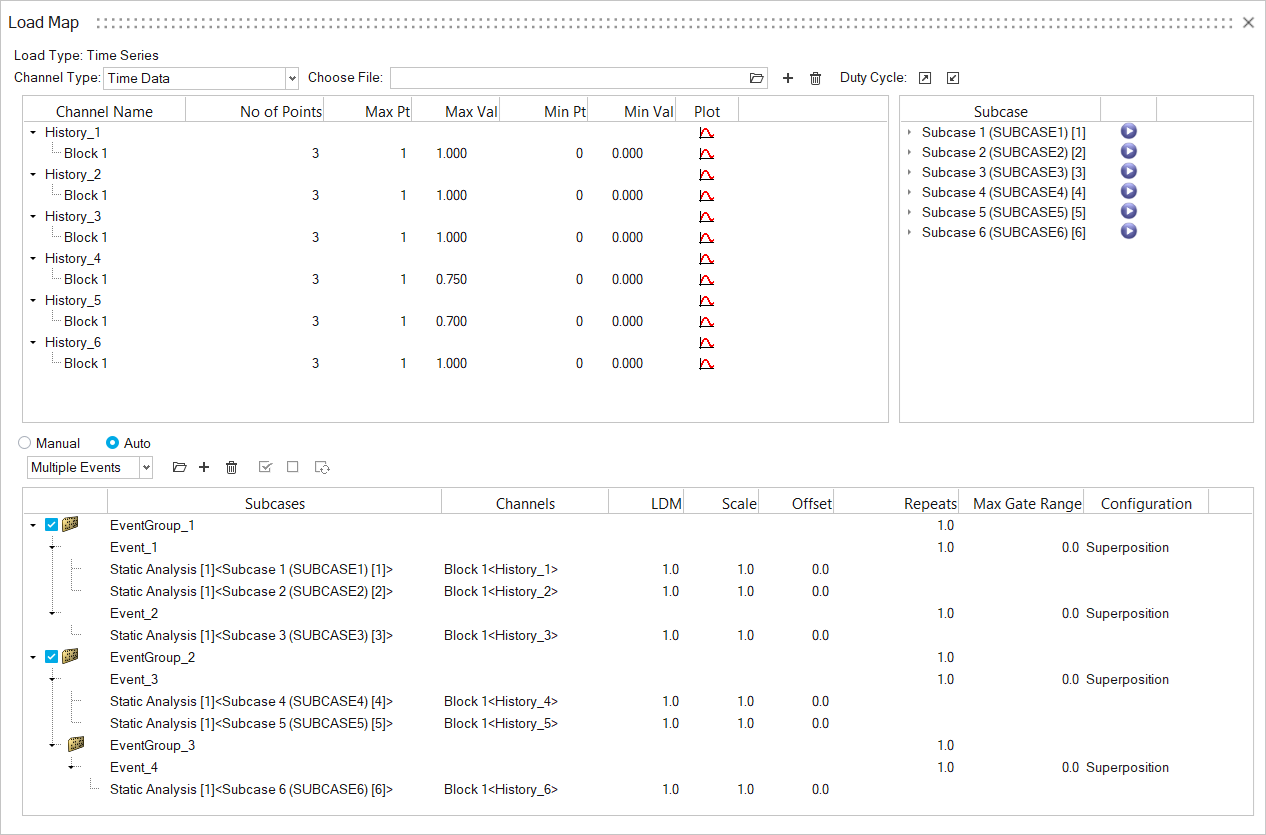The image size is (1266, 835).
Task: Click the Block 1<History_2> channel cell
Action: [501, 591]
